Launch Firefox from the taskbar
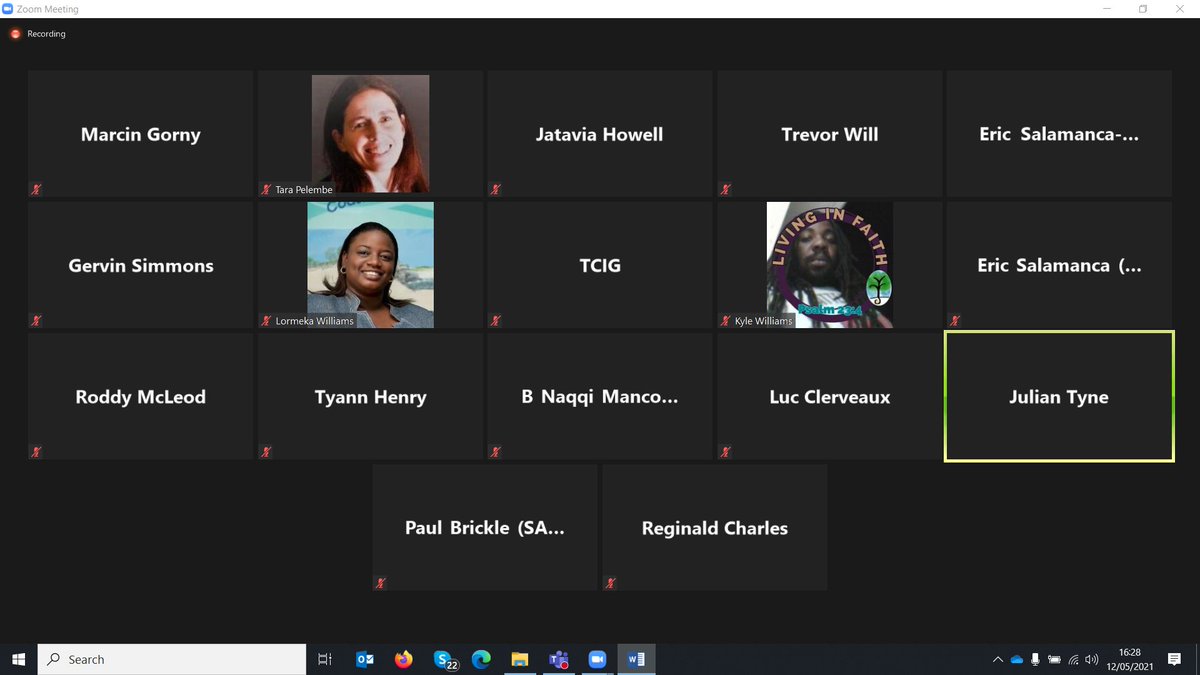Image resolution: width=1200 pixels, height=675 pixels. coord(404,659)
